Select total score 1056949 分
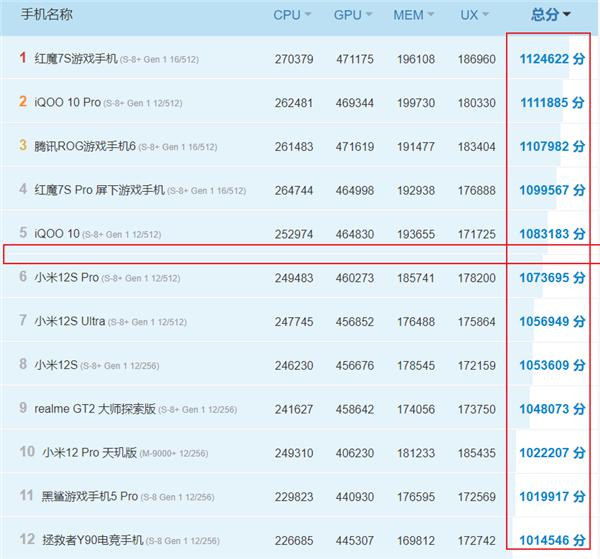 pyautogui.click(x=552, y=321)
